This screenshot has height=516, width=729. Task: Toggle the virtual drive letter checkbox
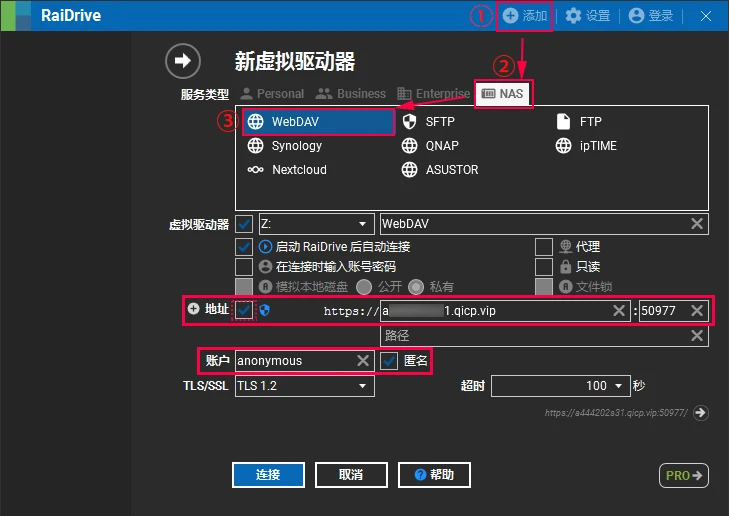244,224
